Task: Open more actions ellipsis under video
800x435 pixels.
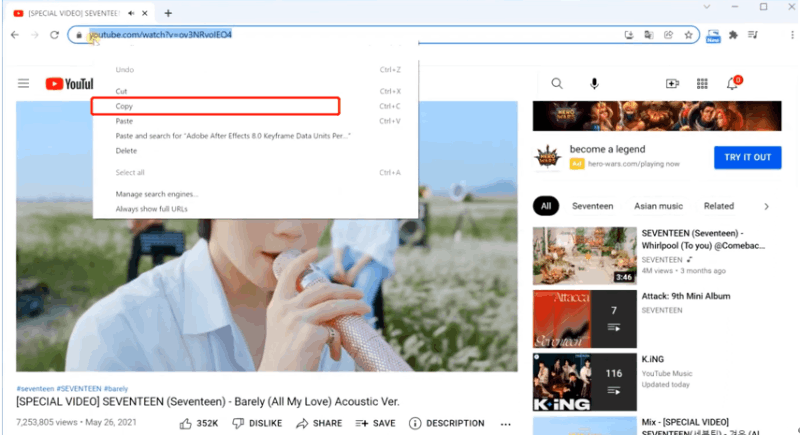Action: [506, 424]
